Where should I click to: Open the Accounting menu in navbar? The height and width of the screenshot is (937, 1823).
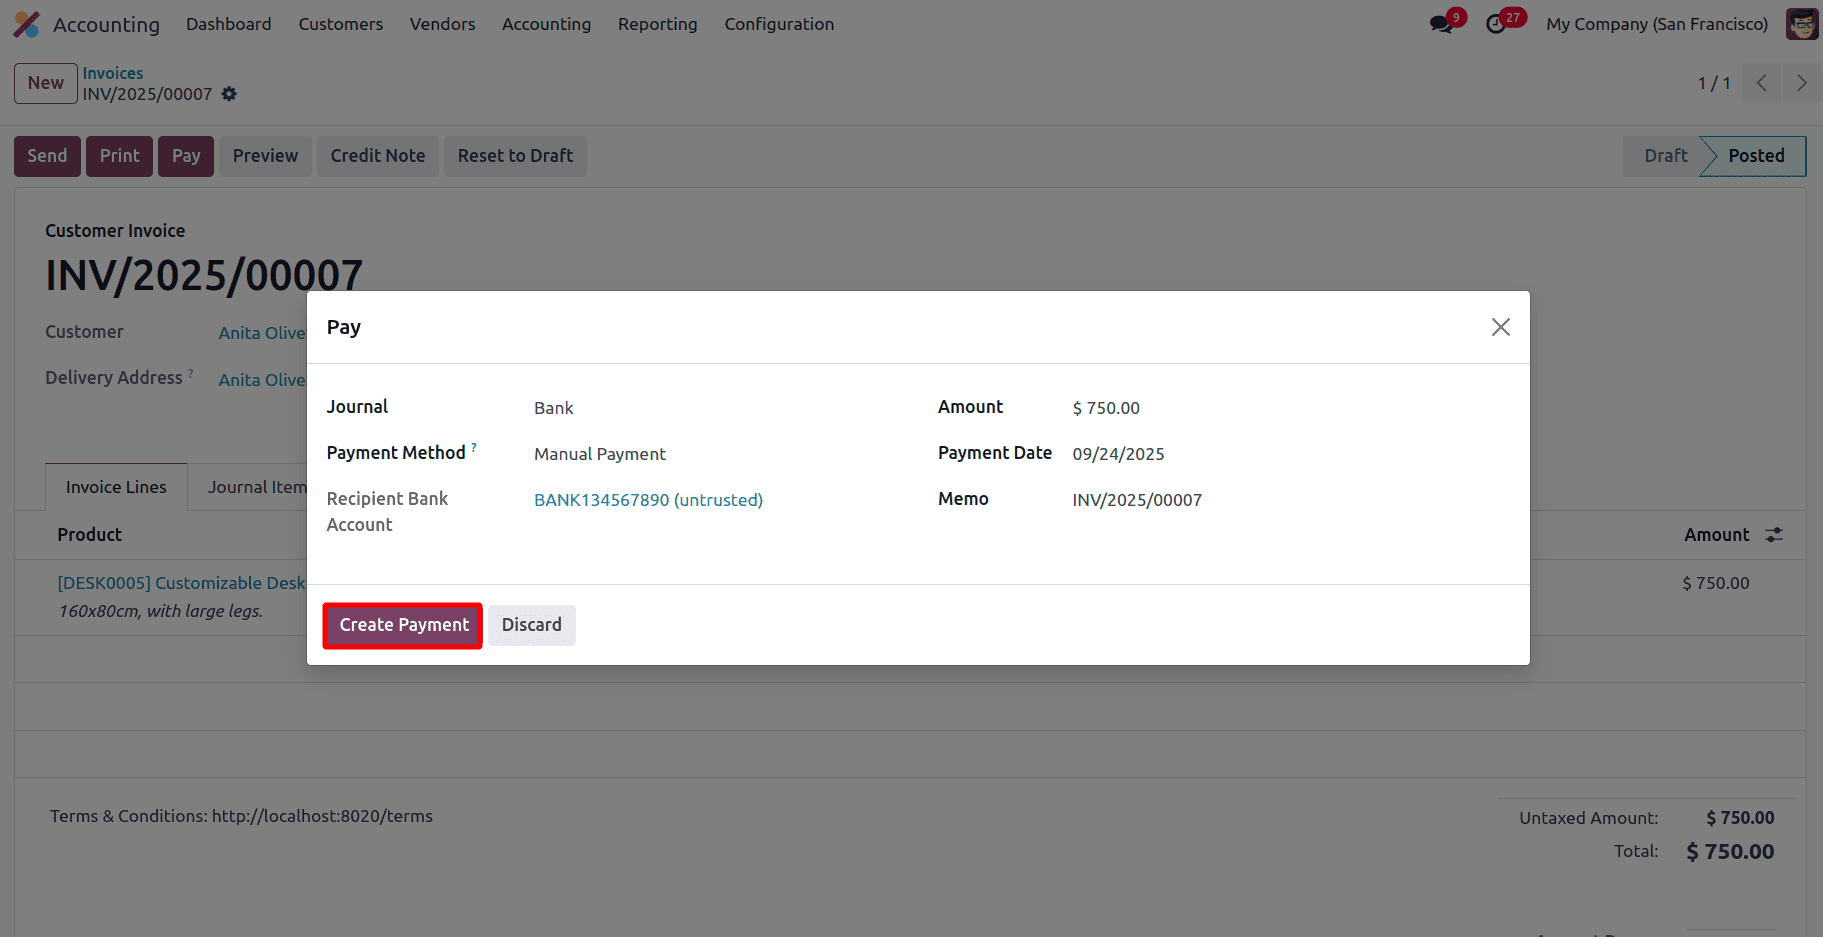[x=546, y=24]
